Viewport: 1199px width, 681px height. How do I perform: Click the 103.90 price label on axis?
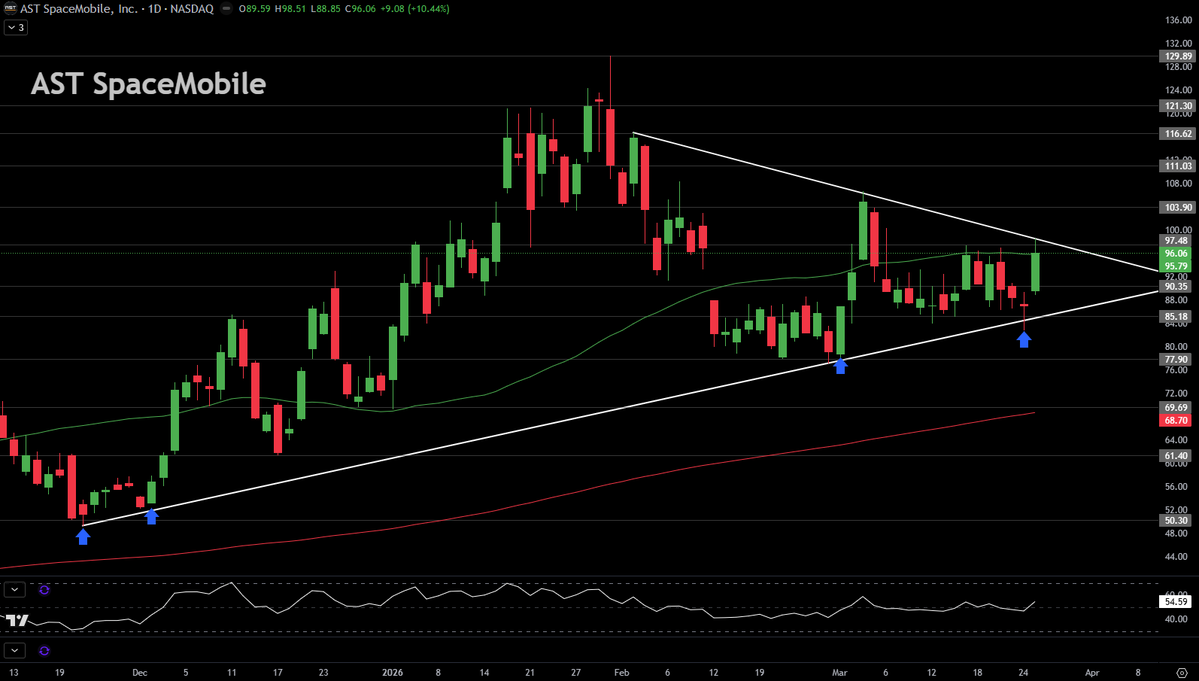click(x=1177, y=208)
